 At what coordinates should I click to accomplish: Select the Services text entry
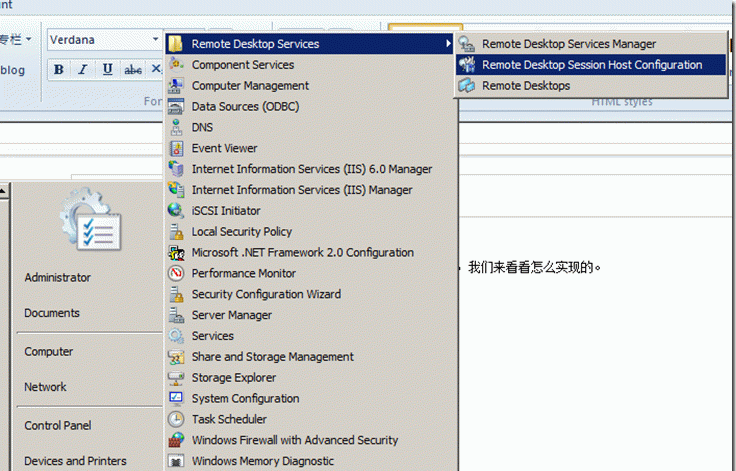point(213,336)
